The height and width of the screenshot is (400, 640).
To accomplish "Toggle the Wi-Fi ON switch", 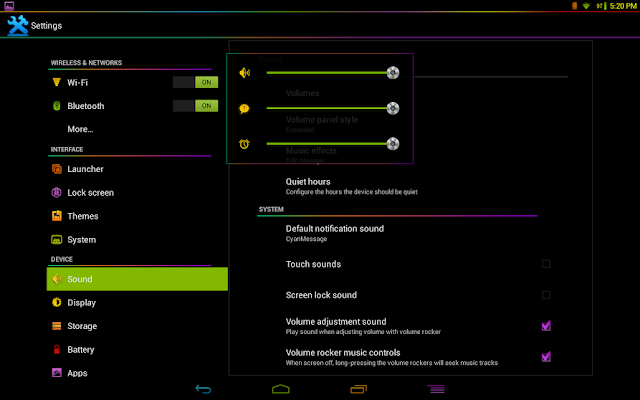I will pos(195,82).
